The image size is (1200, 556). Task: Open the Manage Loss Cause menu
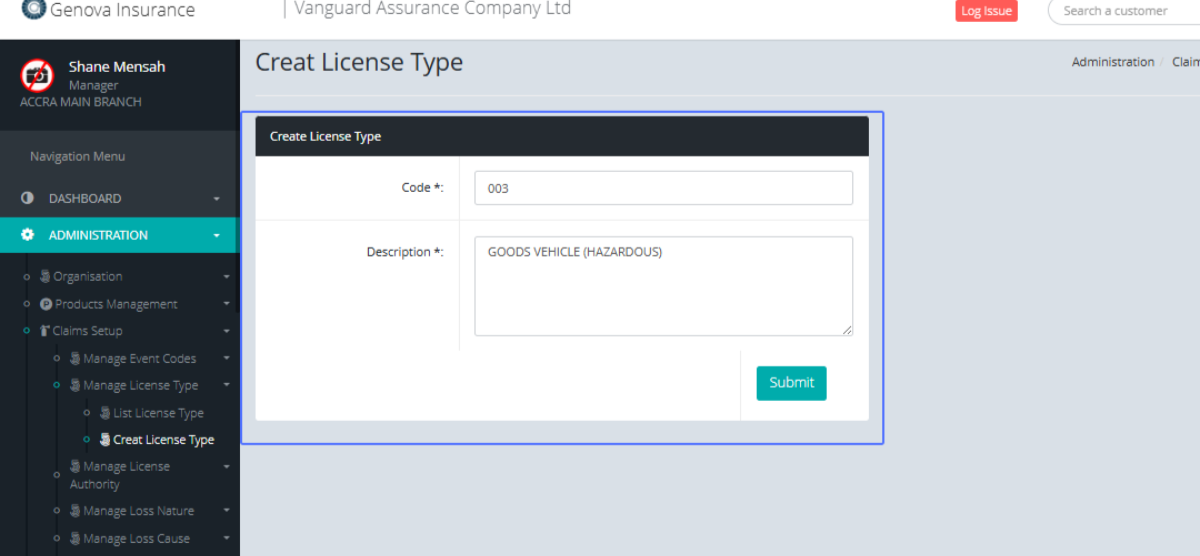[x=138, y=538]
